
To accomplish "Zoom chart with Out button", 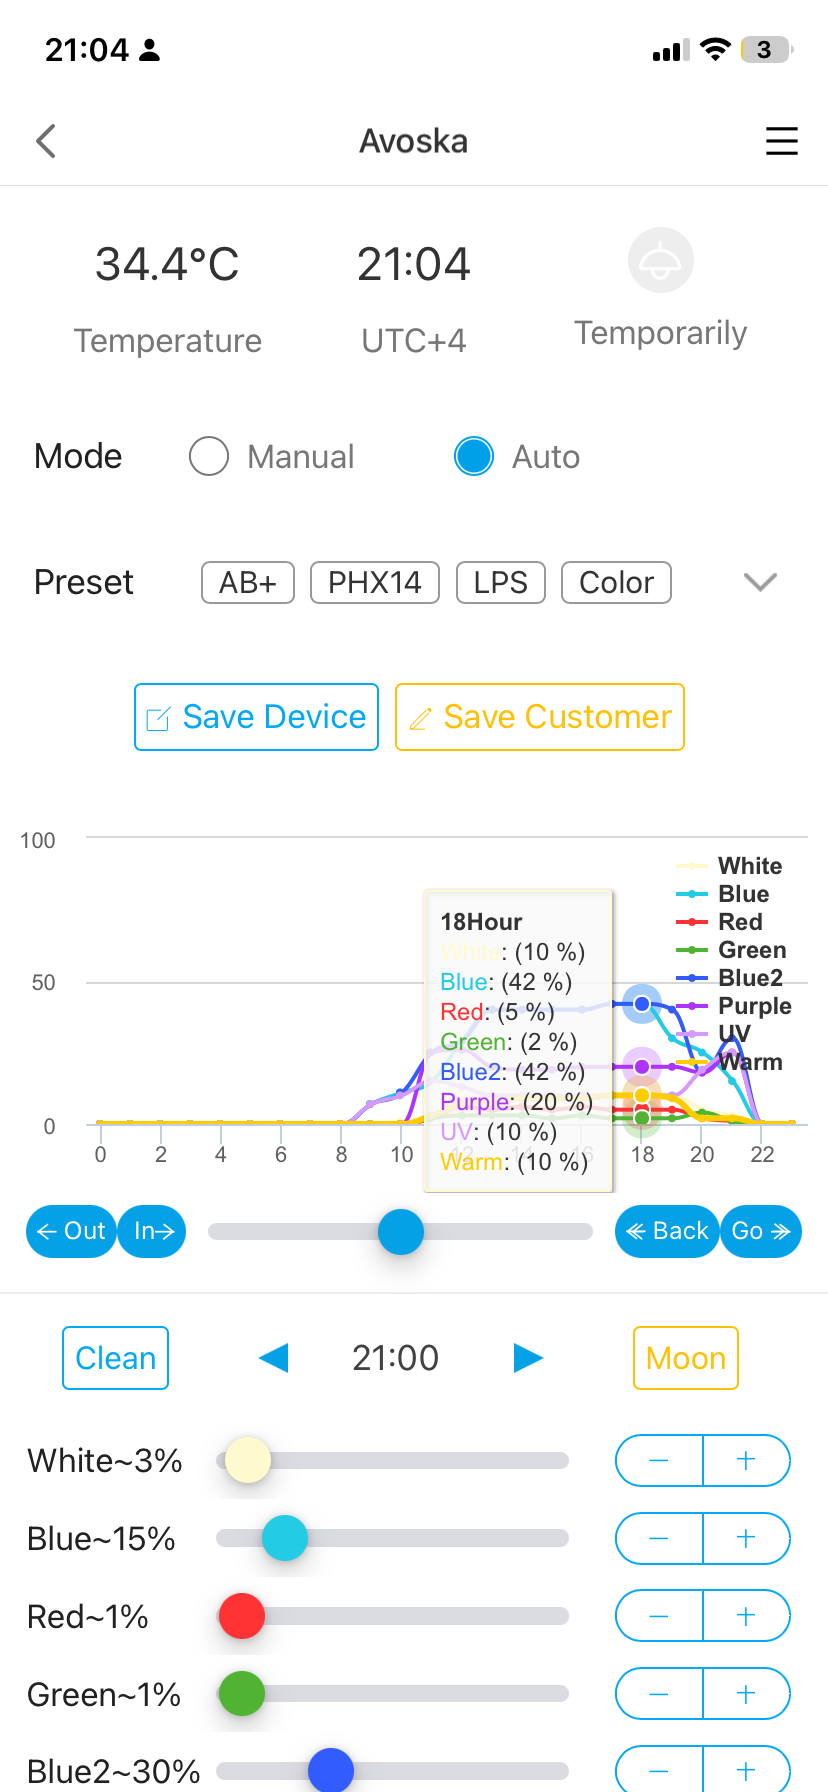I will (71, 1231).
